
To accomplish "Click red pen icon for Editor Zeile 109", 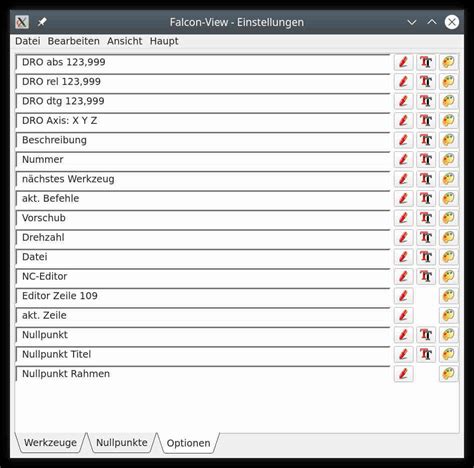I will click(x=403, y=296).
